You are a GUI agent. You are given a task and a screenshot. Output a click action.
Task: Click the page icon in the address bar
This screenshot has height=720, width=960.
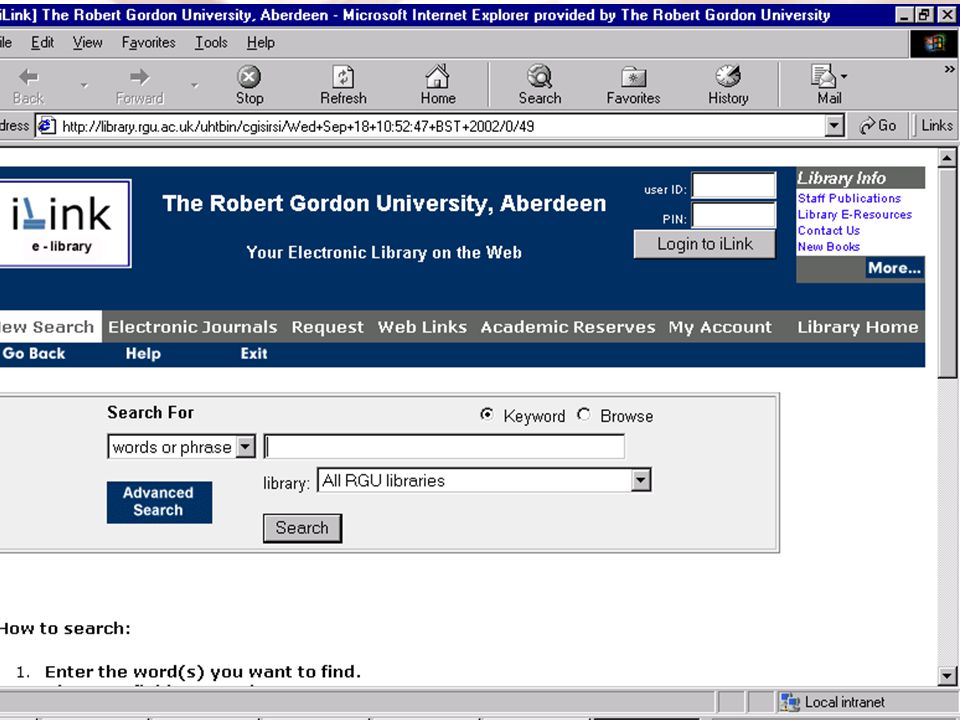point(47,126)
